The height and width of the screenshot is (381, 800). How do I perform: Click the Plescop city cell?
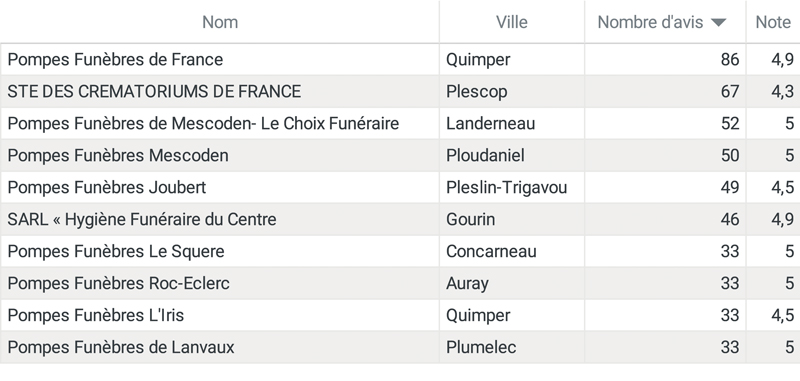click(x=512, y=92)
